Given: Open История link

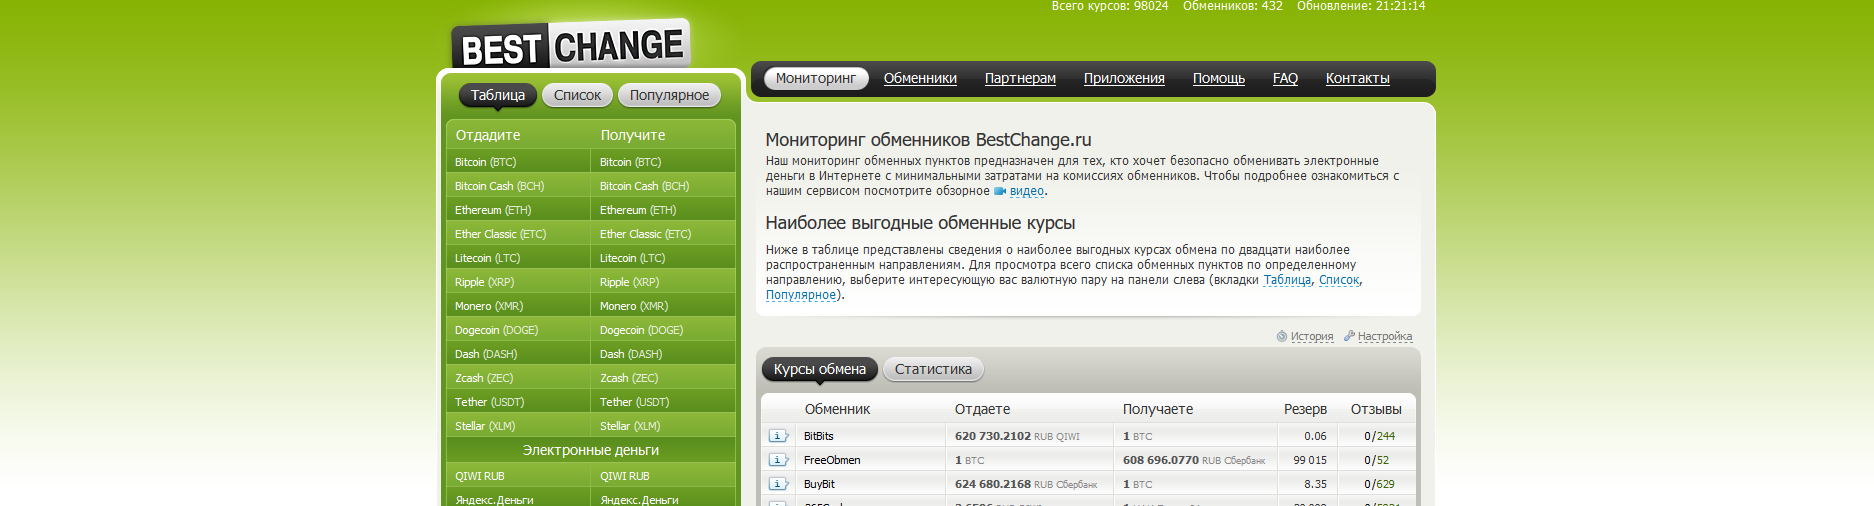Looking at the screenshot, I should click(1312, 336).
